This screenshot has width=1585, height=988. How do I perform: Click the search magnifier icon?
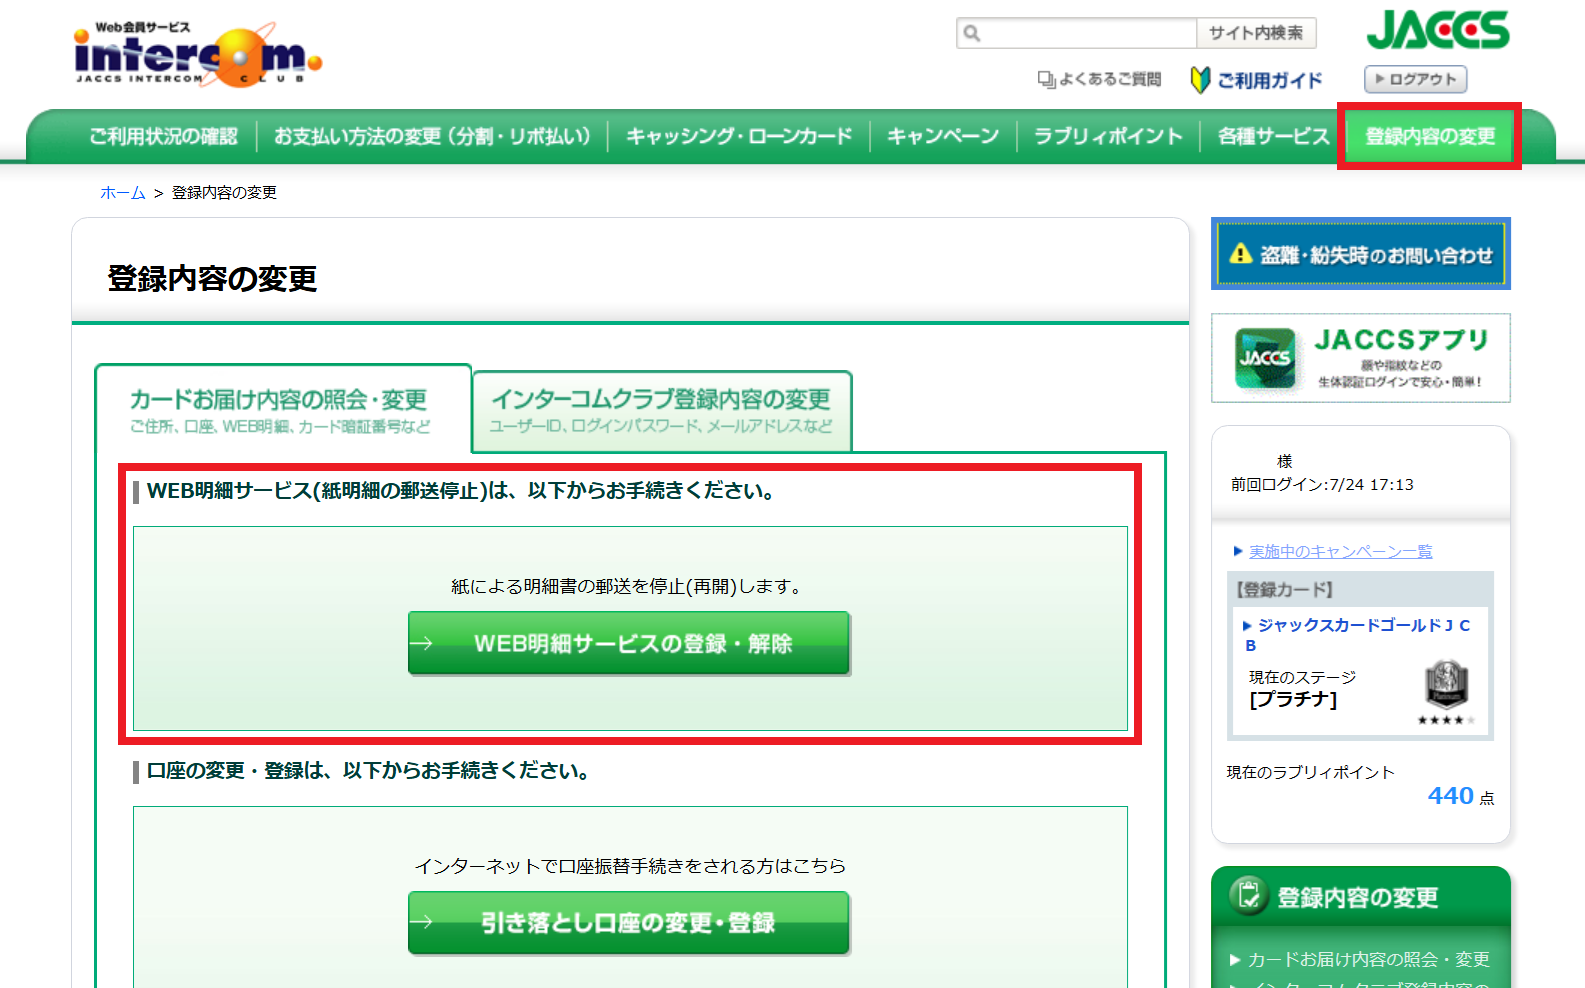click(x=972, y=33)
